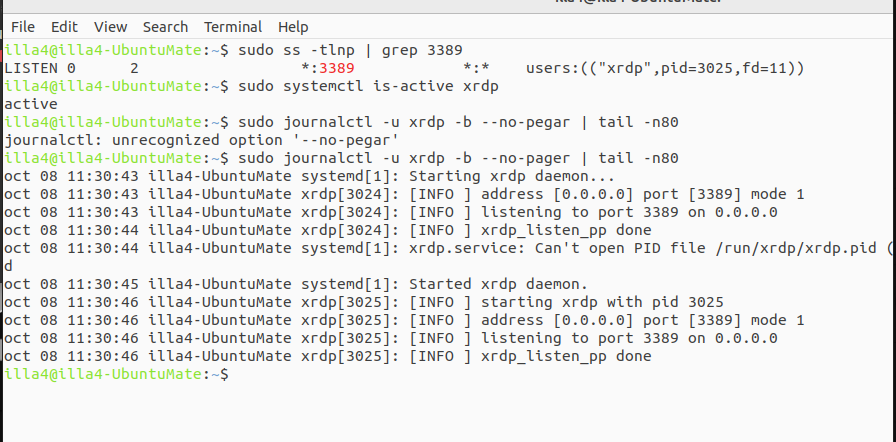
Task: Open the View menu
Action: [x=111, y=27]
